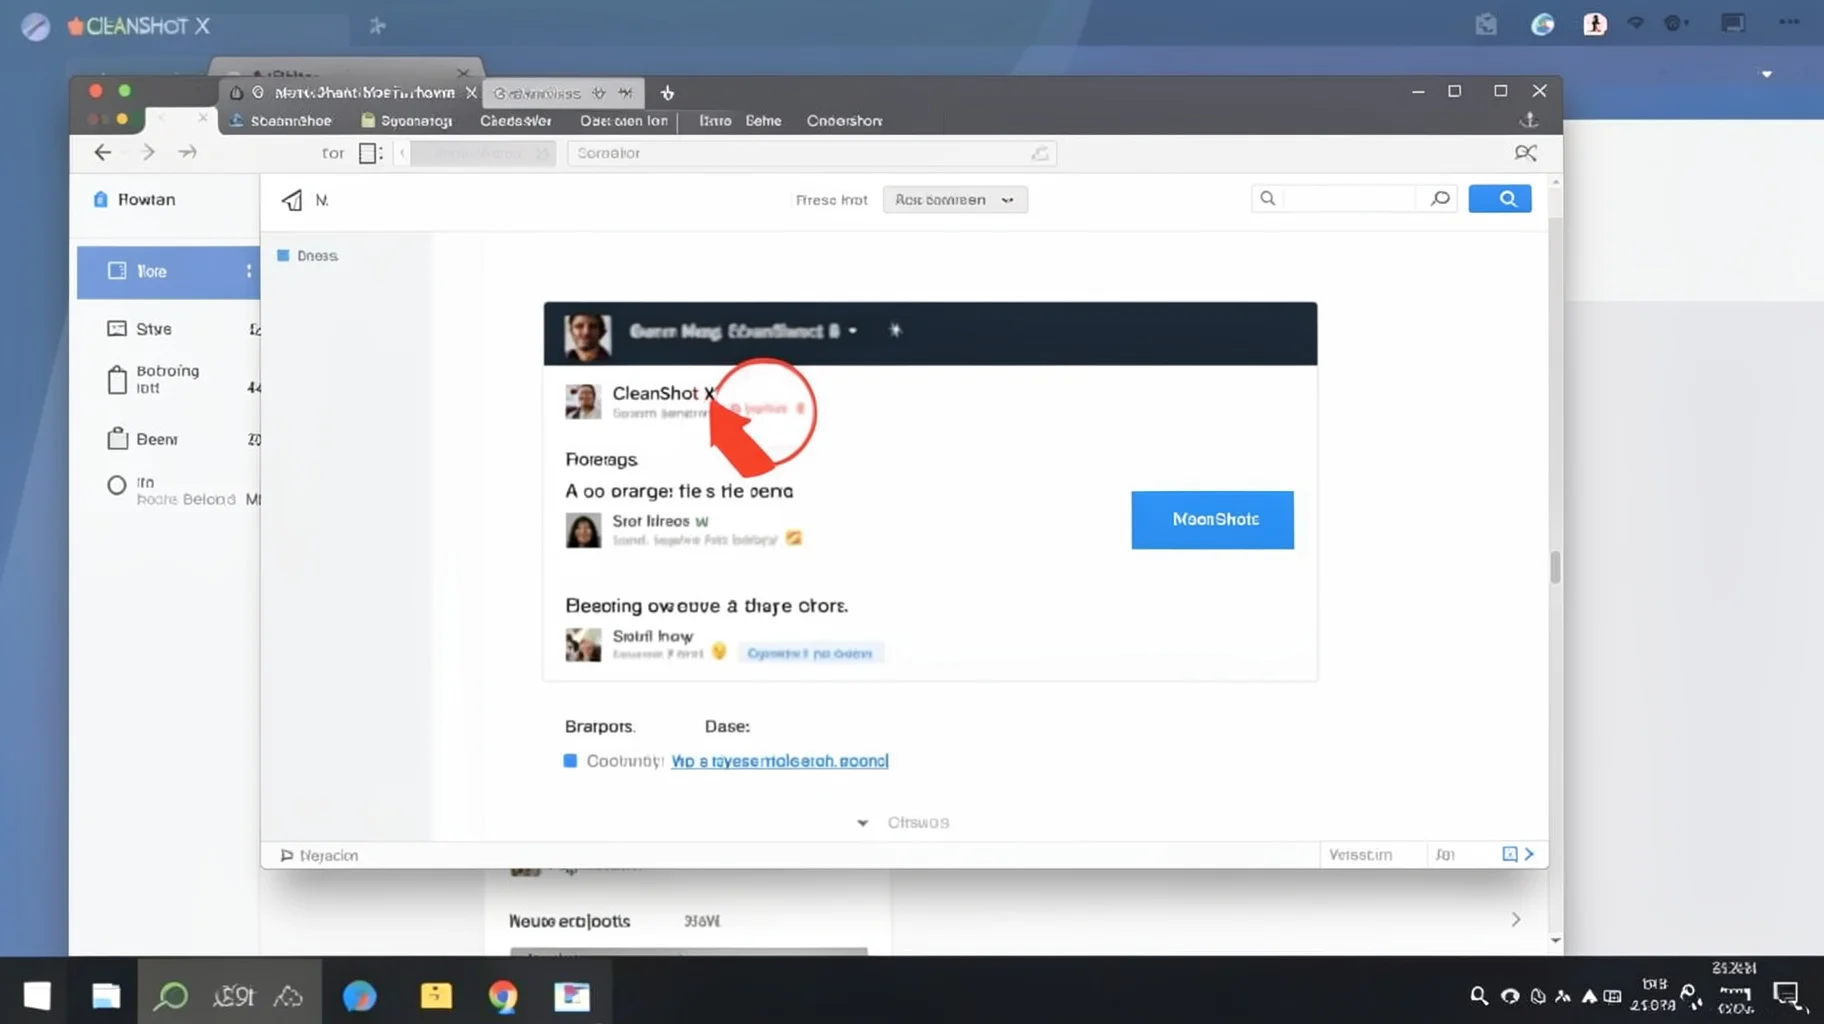Click the scroll-down arrow at the window's right edge

click(x=1555, y=940)
